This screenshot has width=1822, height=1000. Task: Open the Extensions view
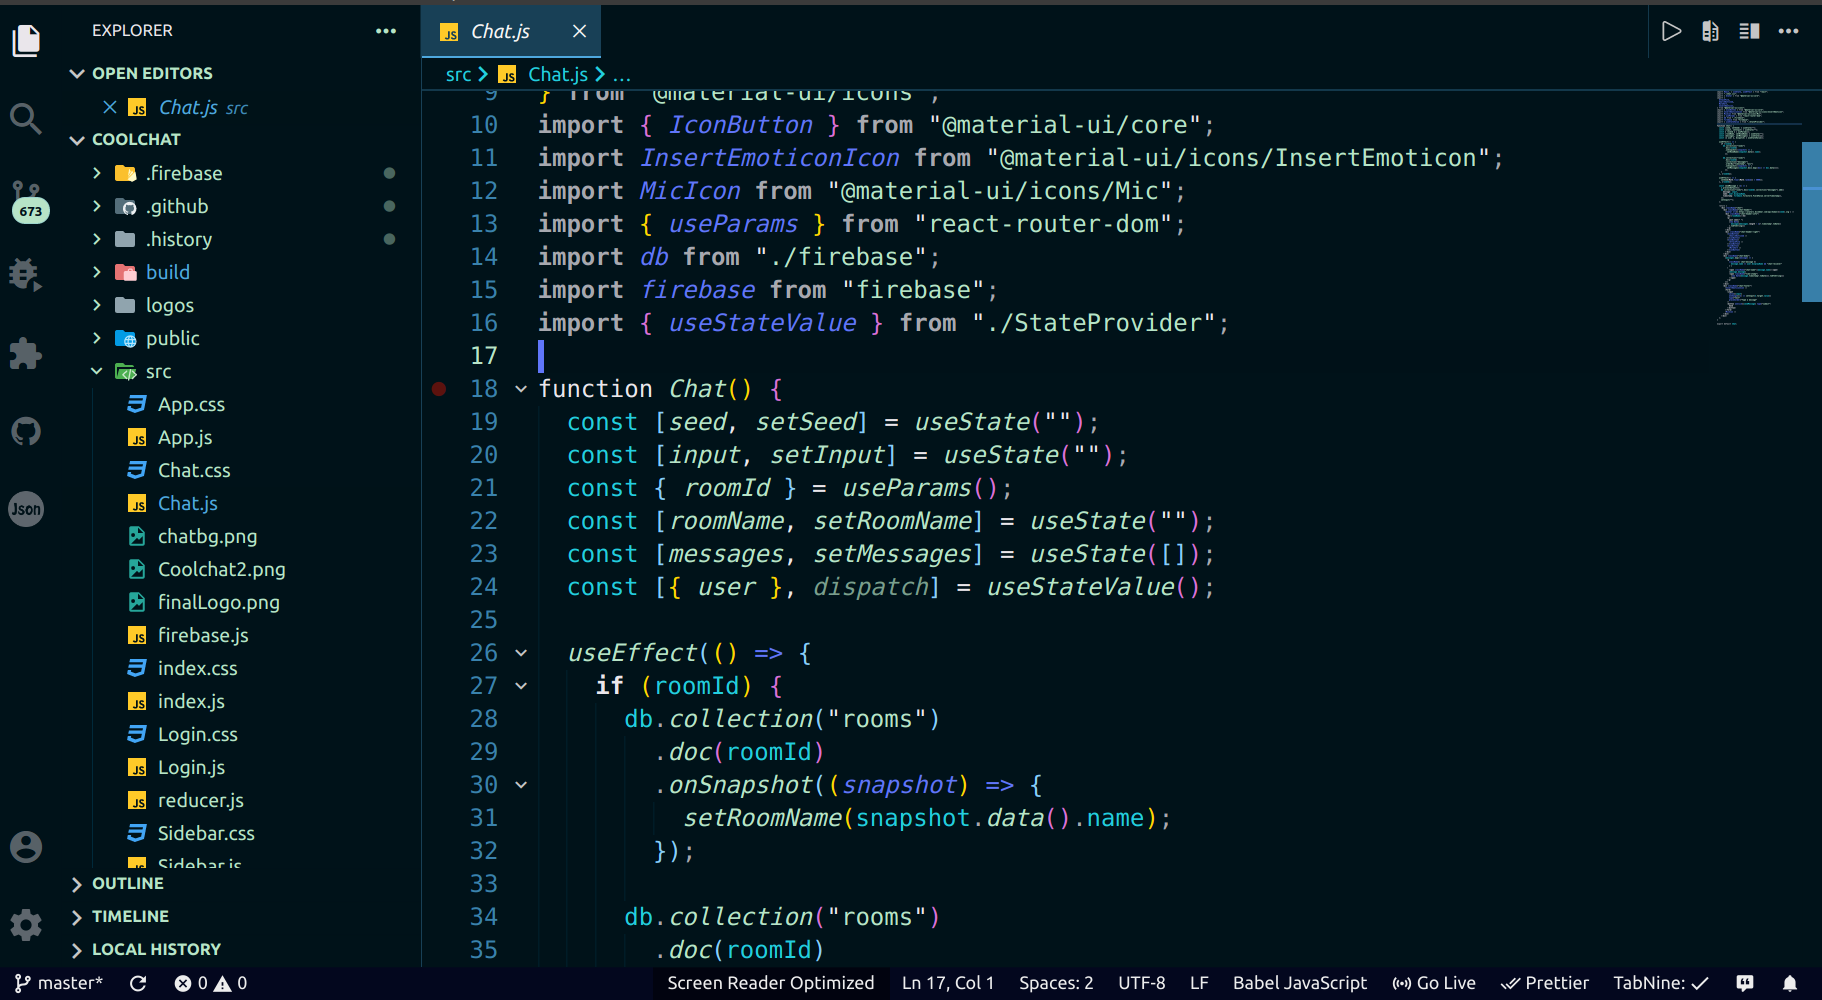point(26,353)
